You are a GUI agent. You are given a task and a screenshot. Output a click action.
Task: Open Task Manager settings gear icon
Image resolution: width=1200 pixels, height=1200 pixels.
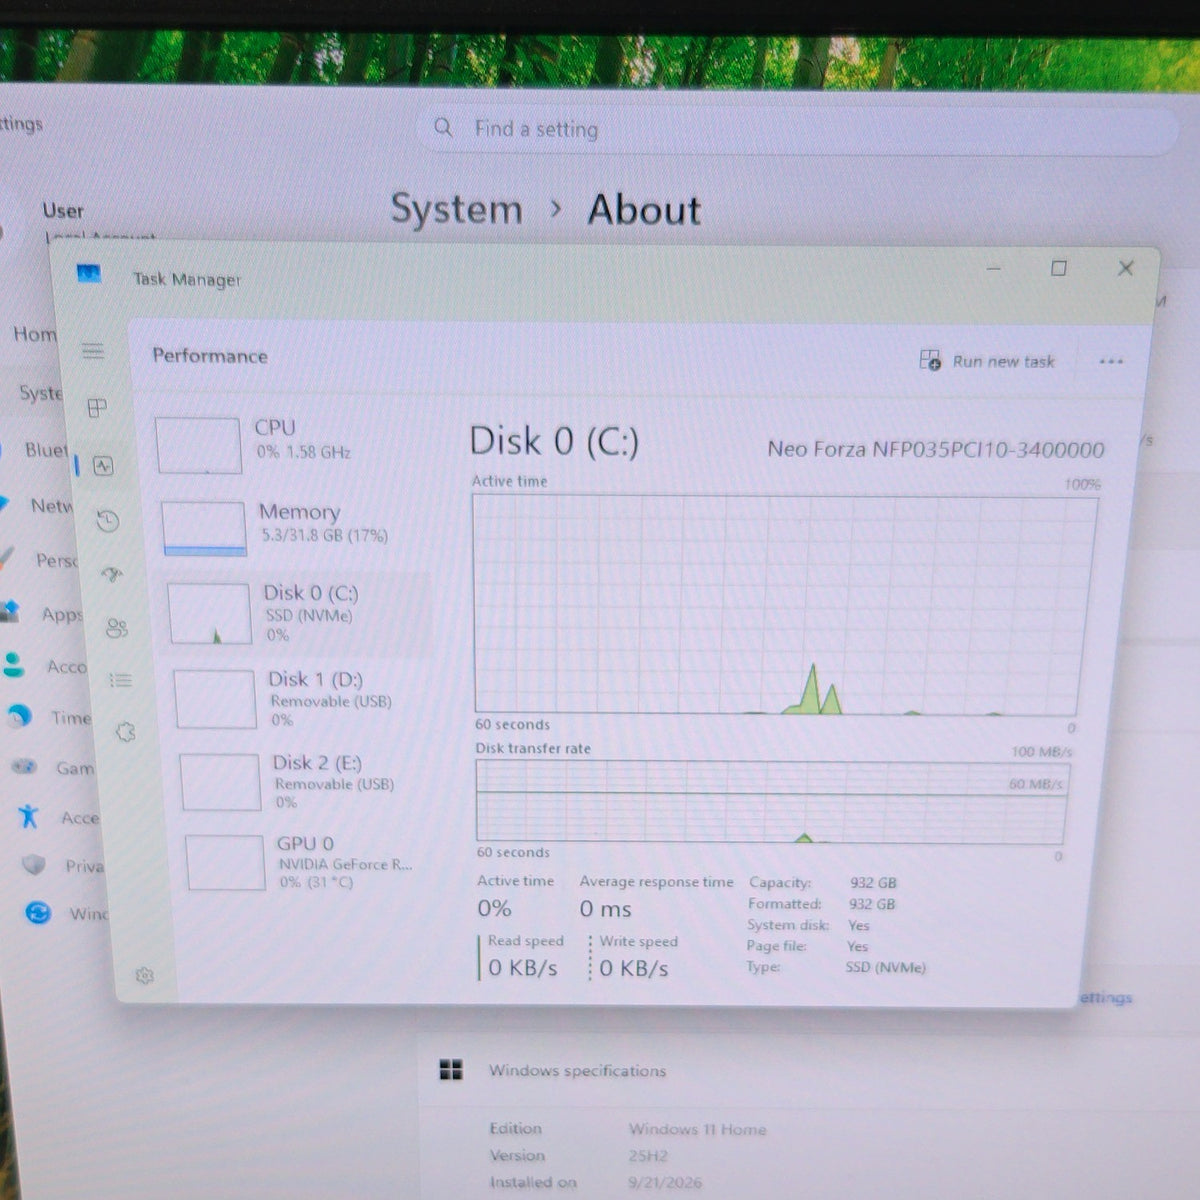pos(144,975)
